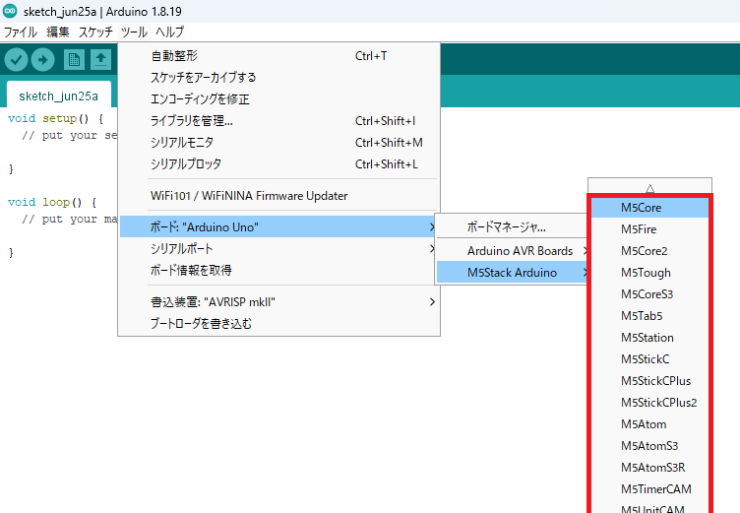
Task: Select ブートローダを書き込む menu entry
Action: pos(279,324)
